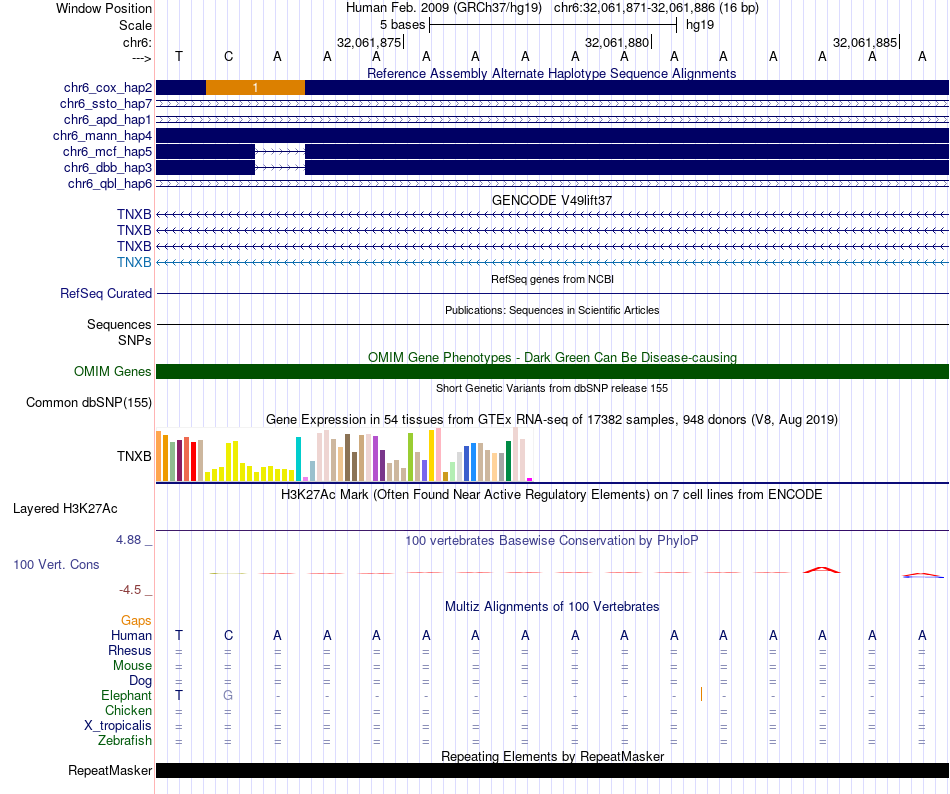Click the G base in the Elephant row
950x794 pixels.
click(228, 695)
